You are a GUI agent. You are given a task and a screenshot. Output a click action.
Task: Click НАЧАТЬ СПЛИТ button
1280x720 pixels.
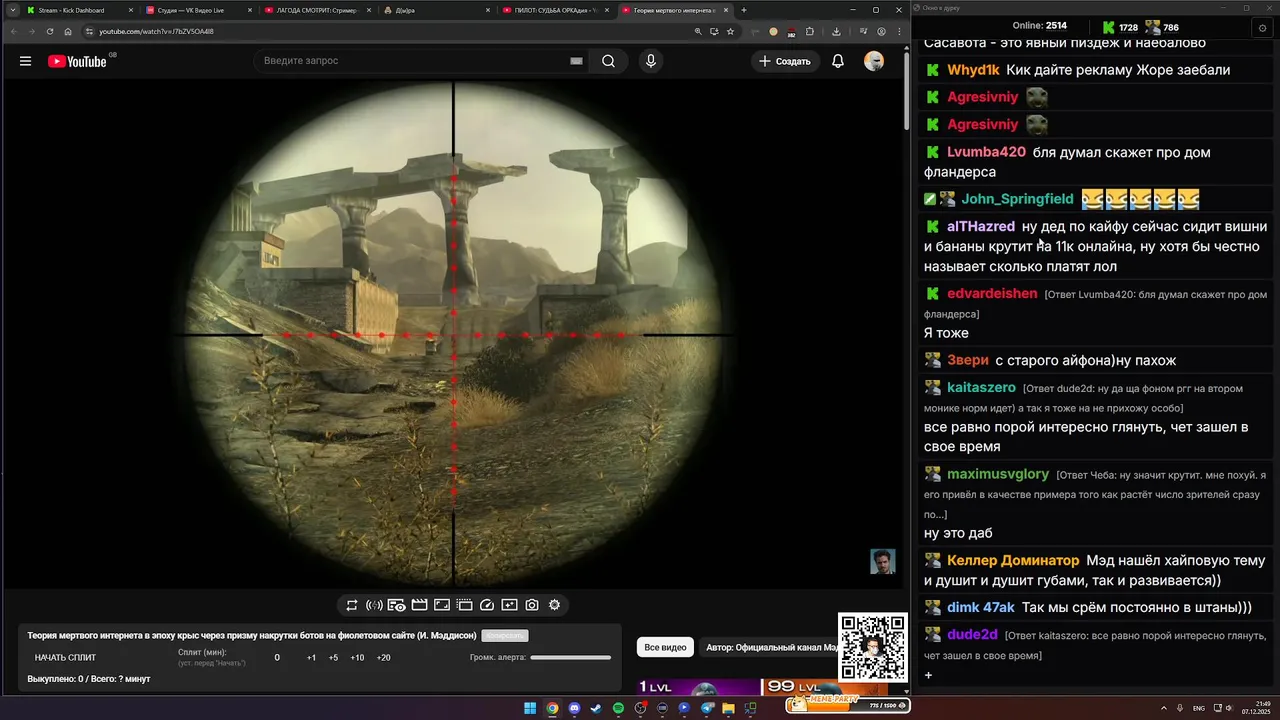[x=65, y=658]
